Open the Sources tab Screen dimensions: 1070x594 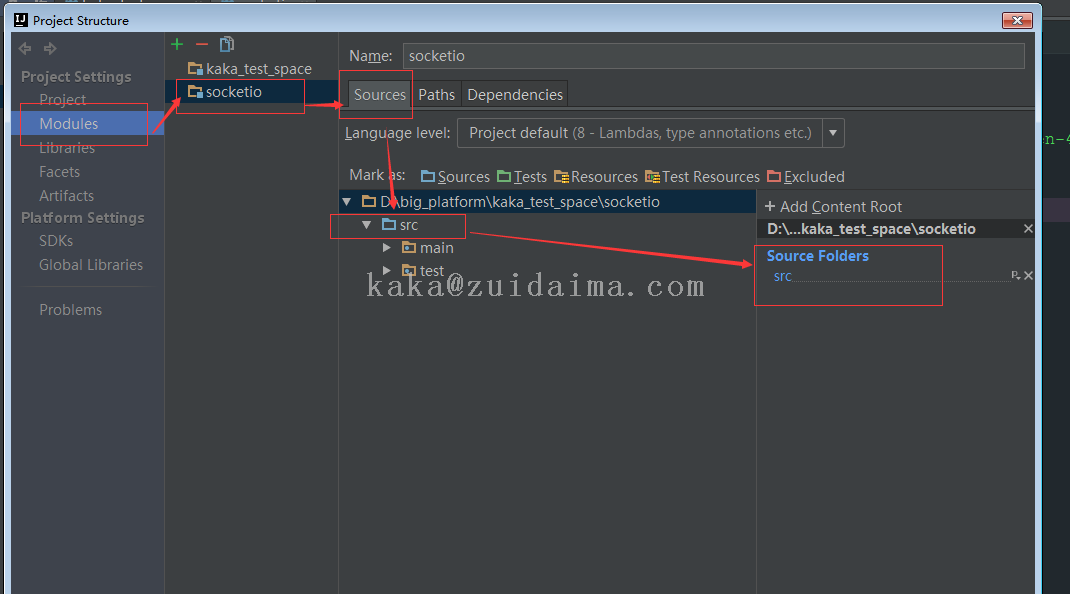(379, 94)
